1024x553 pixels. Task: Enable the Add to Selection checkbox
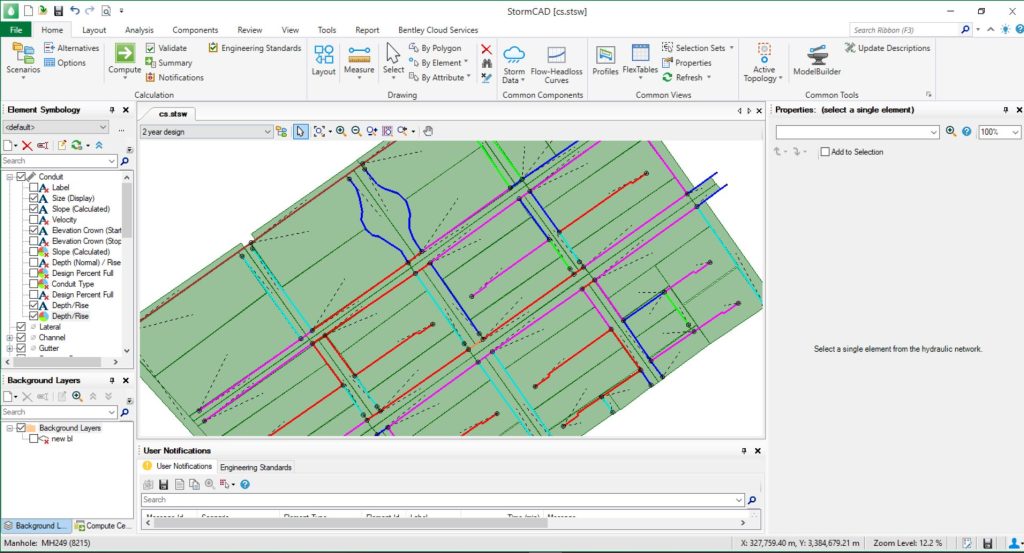click(x=825, y=152)
